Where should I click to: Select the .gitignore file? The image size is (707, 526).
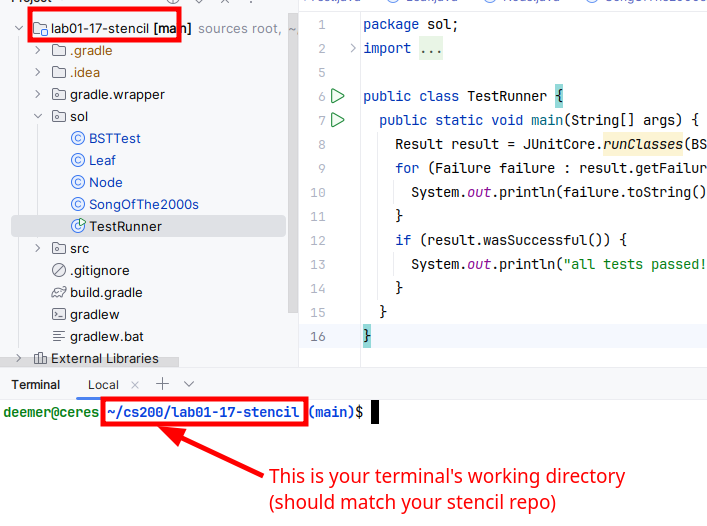[x=100, y=270]
